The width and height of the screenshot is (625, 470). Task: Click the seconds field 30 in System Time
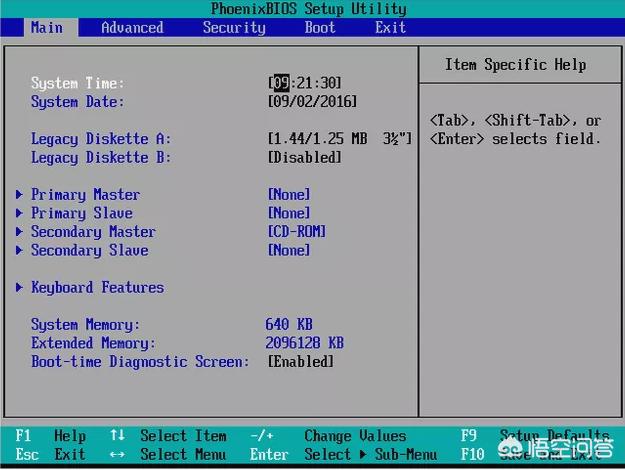(328, 83)
